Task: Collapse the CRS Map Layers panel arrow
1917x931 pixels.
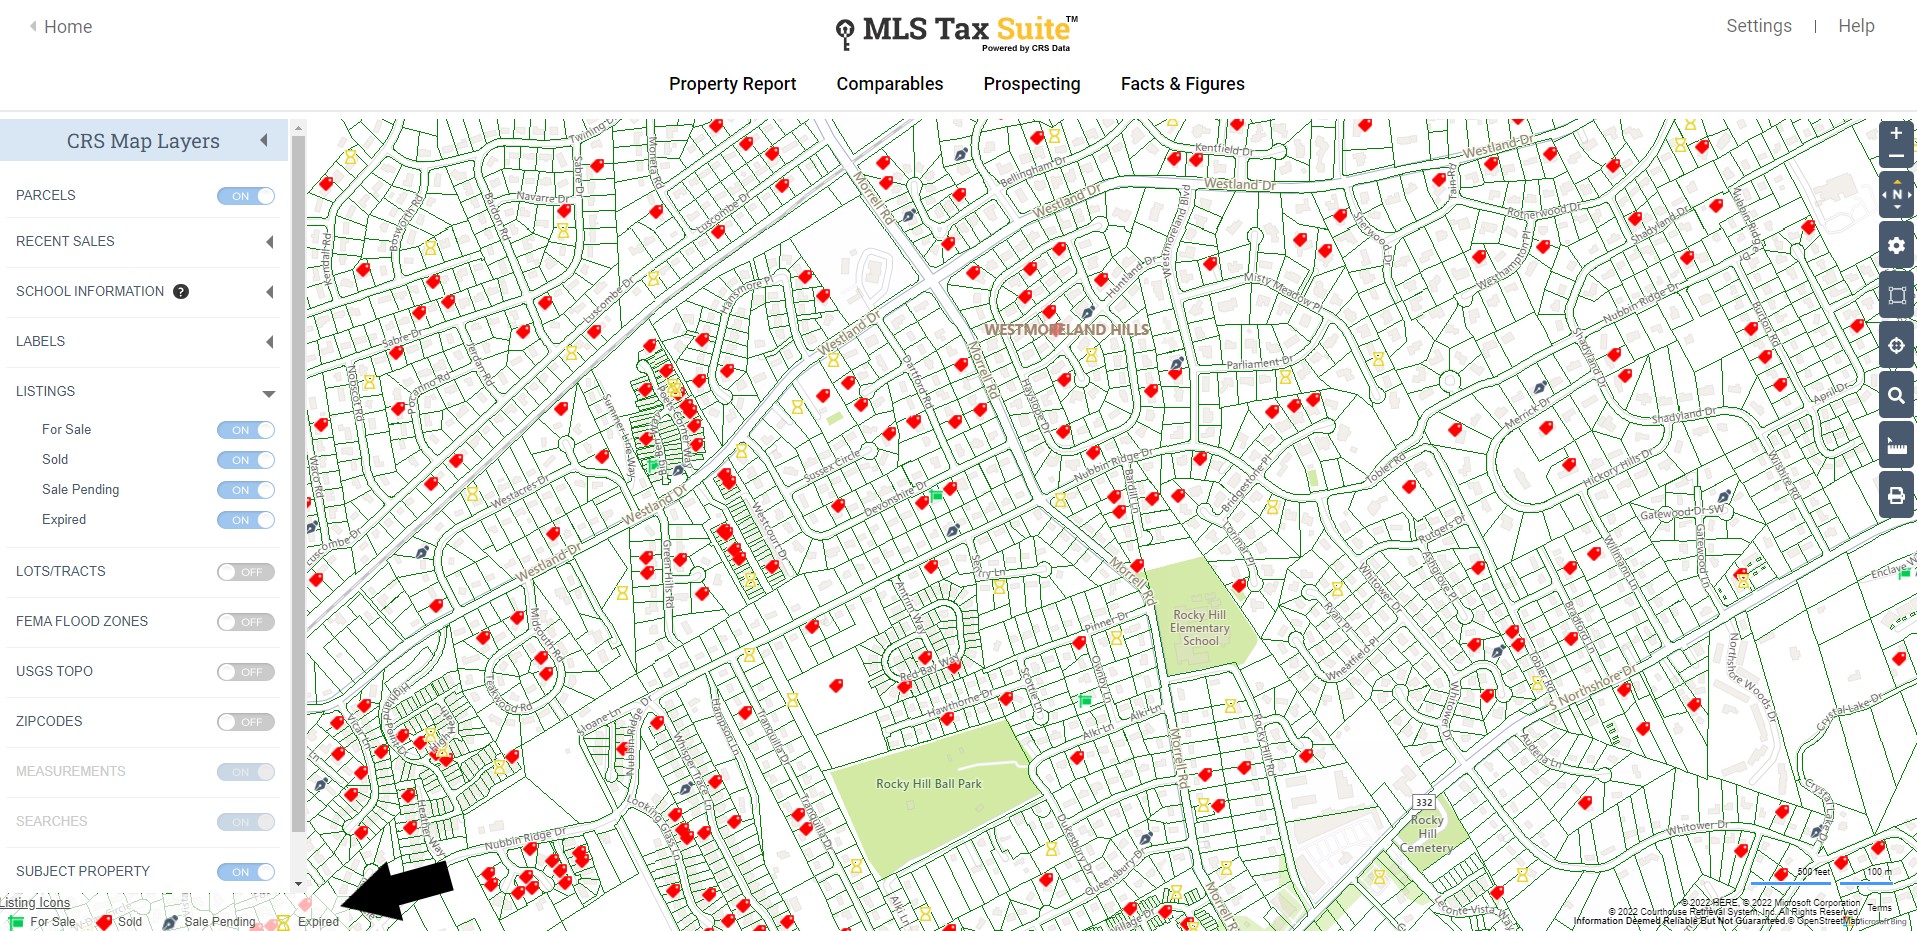Action: [x=264, y=141]
